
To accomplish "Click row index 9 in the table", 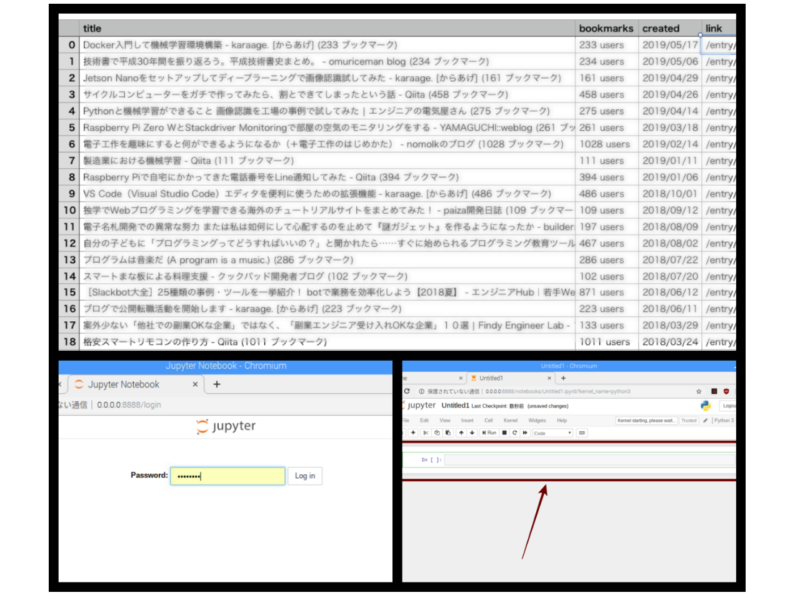I will [71, 194].
